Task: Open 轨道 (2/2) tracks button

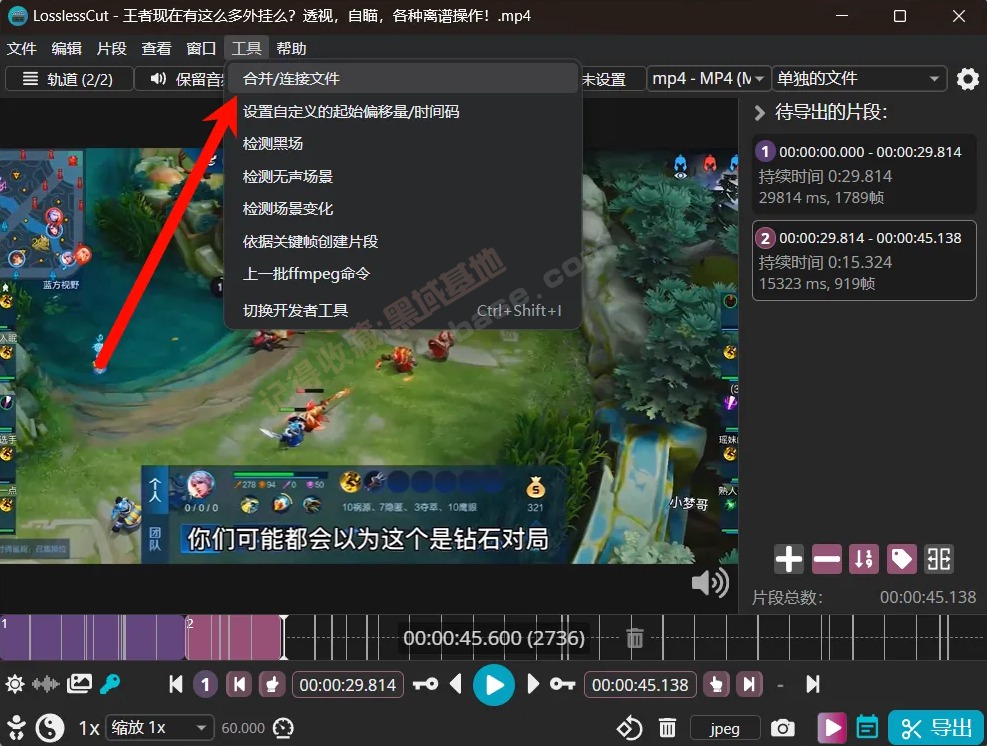Action: point(69,79)
